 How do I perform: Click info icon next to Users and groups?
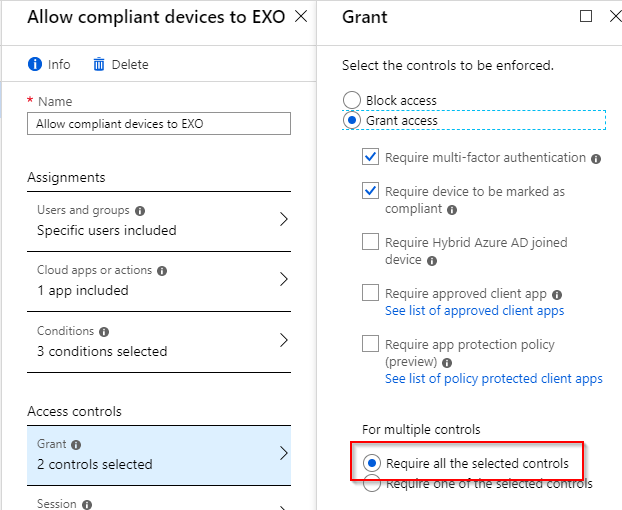pos(140,211)
